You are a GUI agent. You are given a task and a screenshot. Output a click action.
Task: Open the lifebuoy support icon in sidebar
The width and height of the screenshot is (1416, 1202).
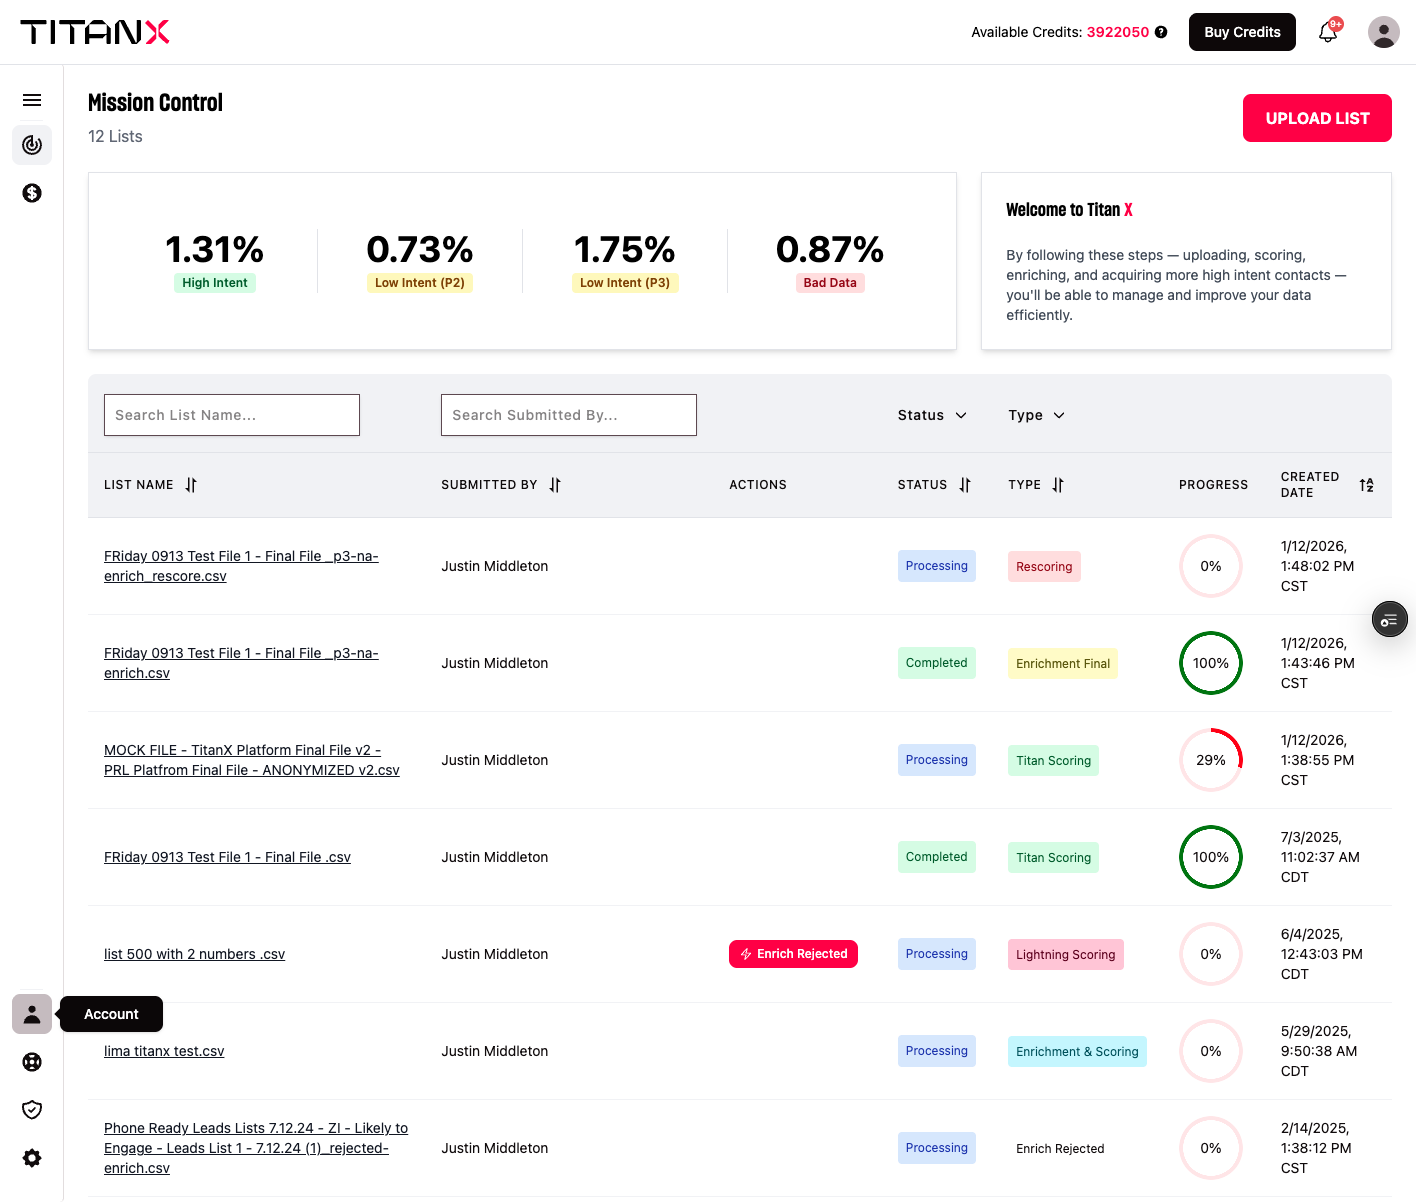tap(32, 1062)
